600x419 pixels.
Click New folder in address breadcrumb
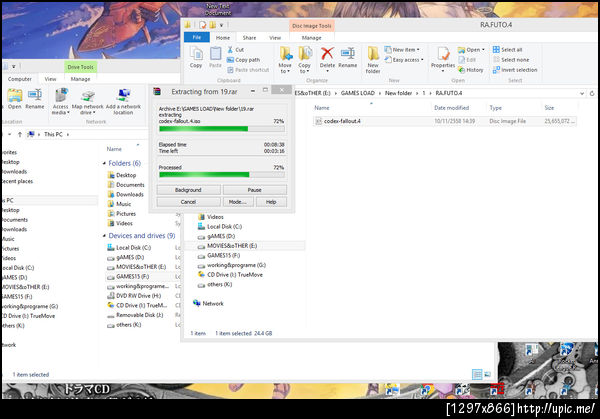coord(398,93)
